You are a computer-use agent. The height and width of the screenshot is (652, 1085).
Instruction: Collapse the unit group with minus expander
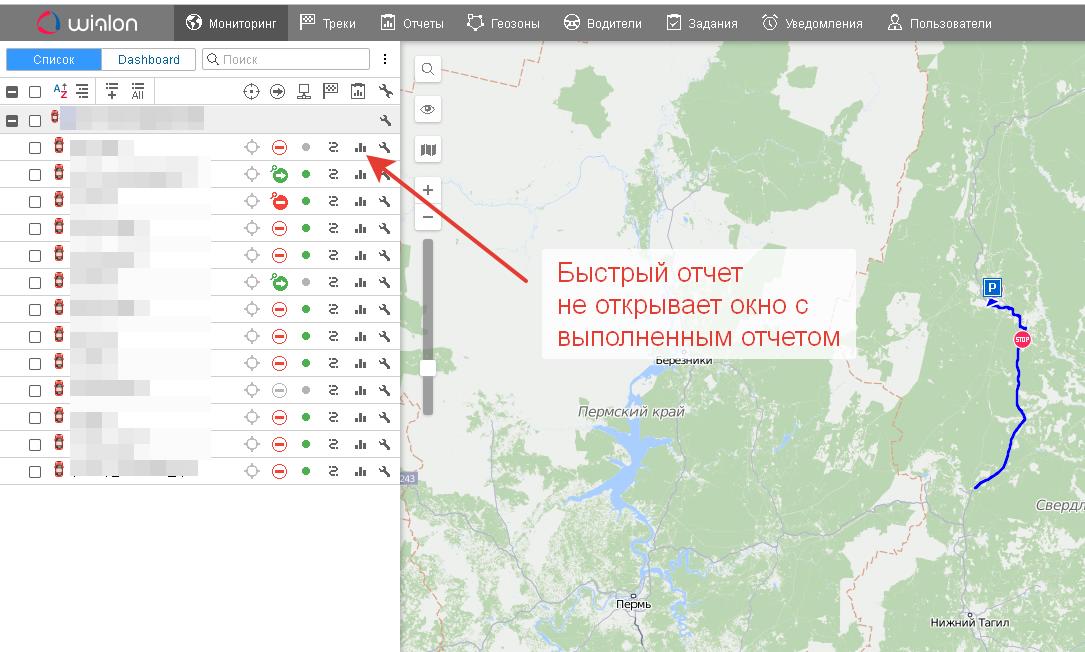12,121
